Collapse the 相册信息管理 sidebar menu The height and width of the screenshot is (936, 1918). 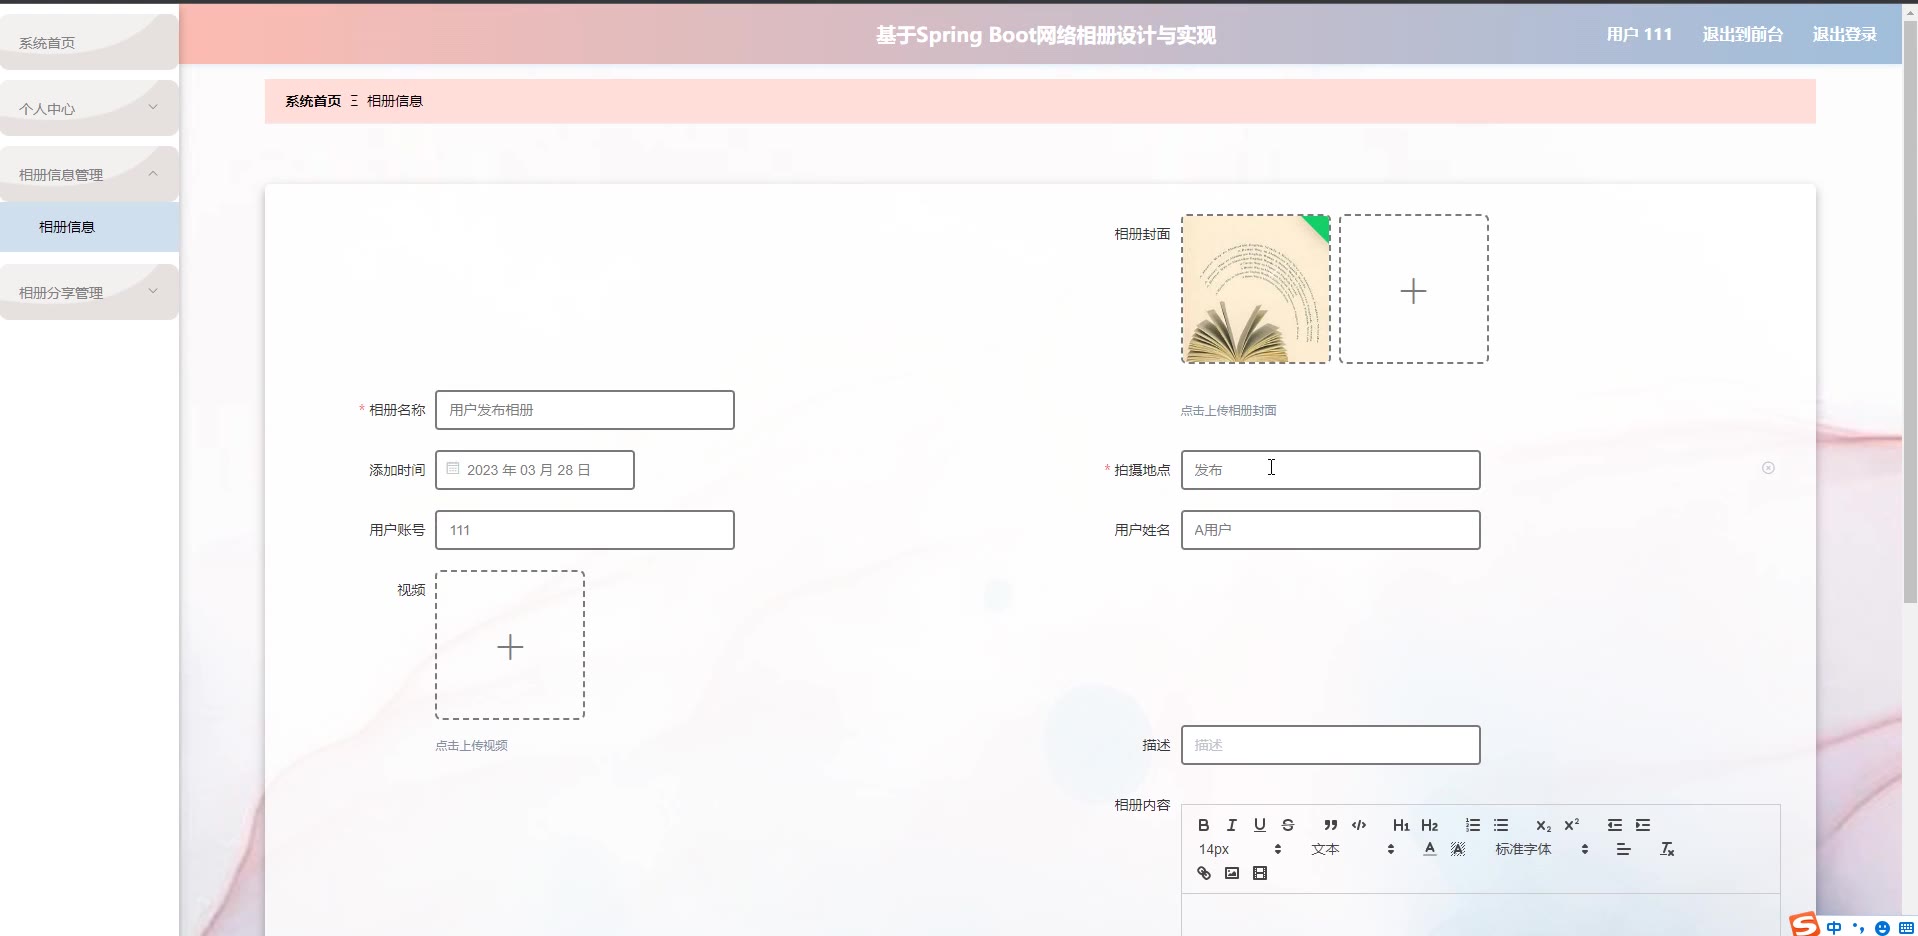(89, 174)
